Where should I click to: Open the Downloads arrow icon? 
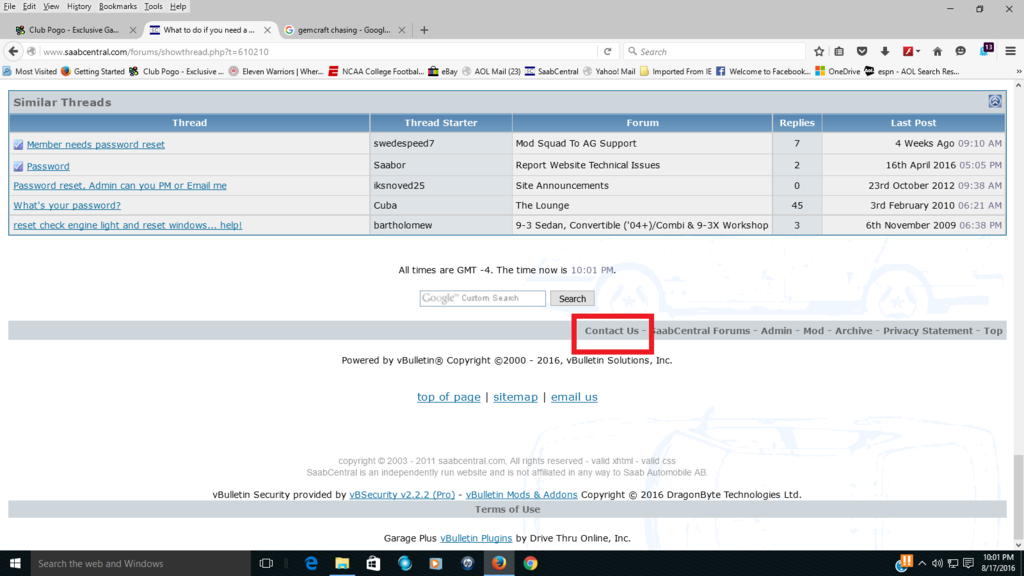click(885, 51)
